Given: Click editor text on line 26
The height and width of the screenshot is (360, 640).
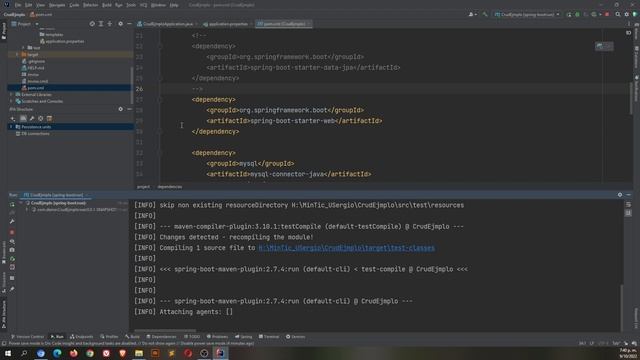Looking at the screenshot, I should pos(197,89).
